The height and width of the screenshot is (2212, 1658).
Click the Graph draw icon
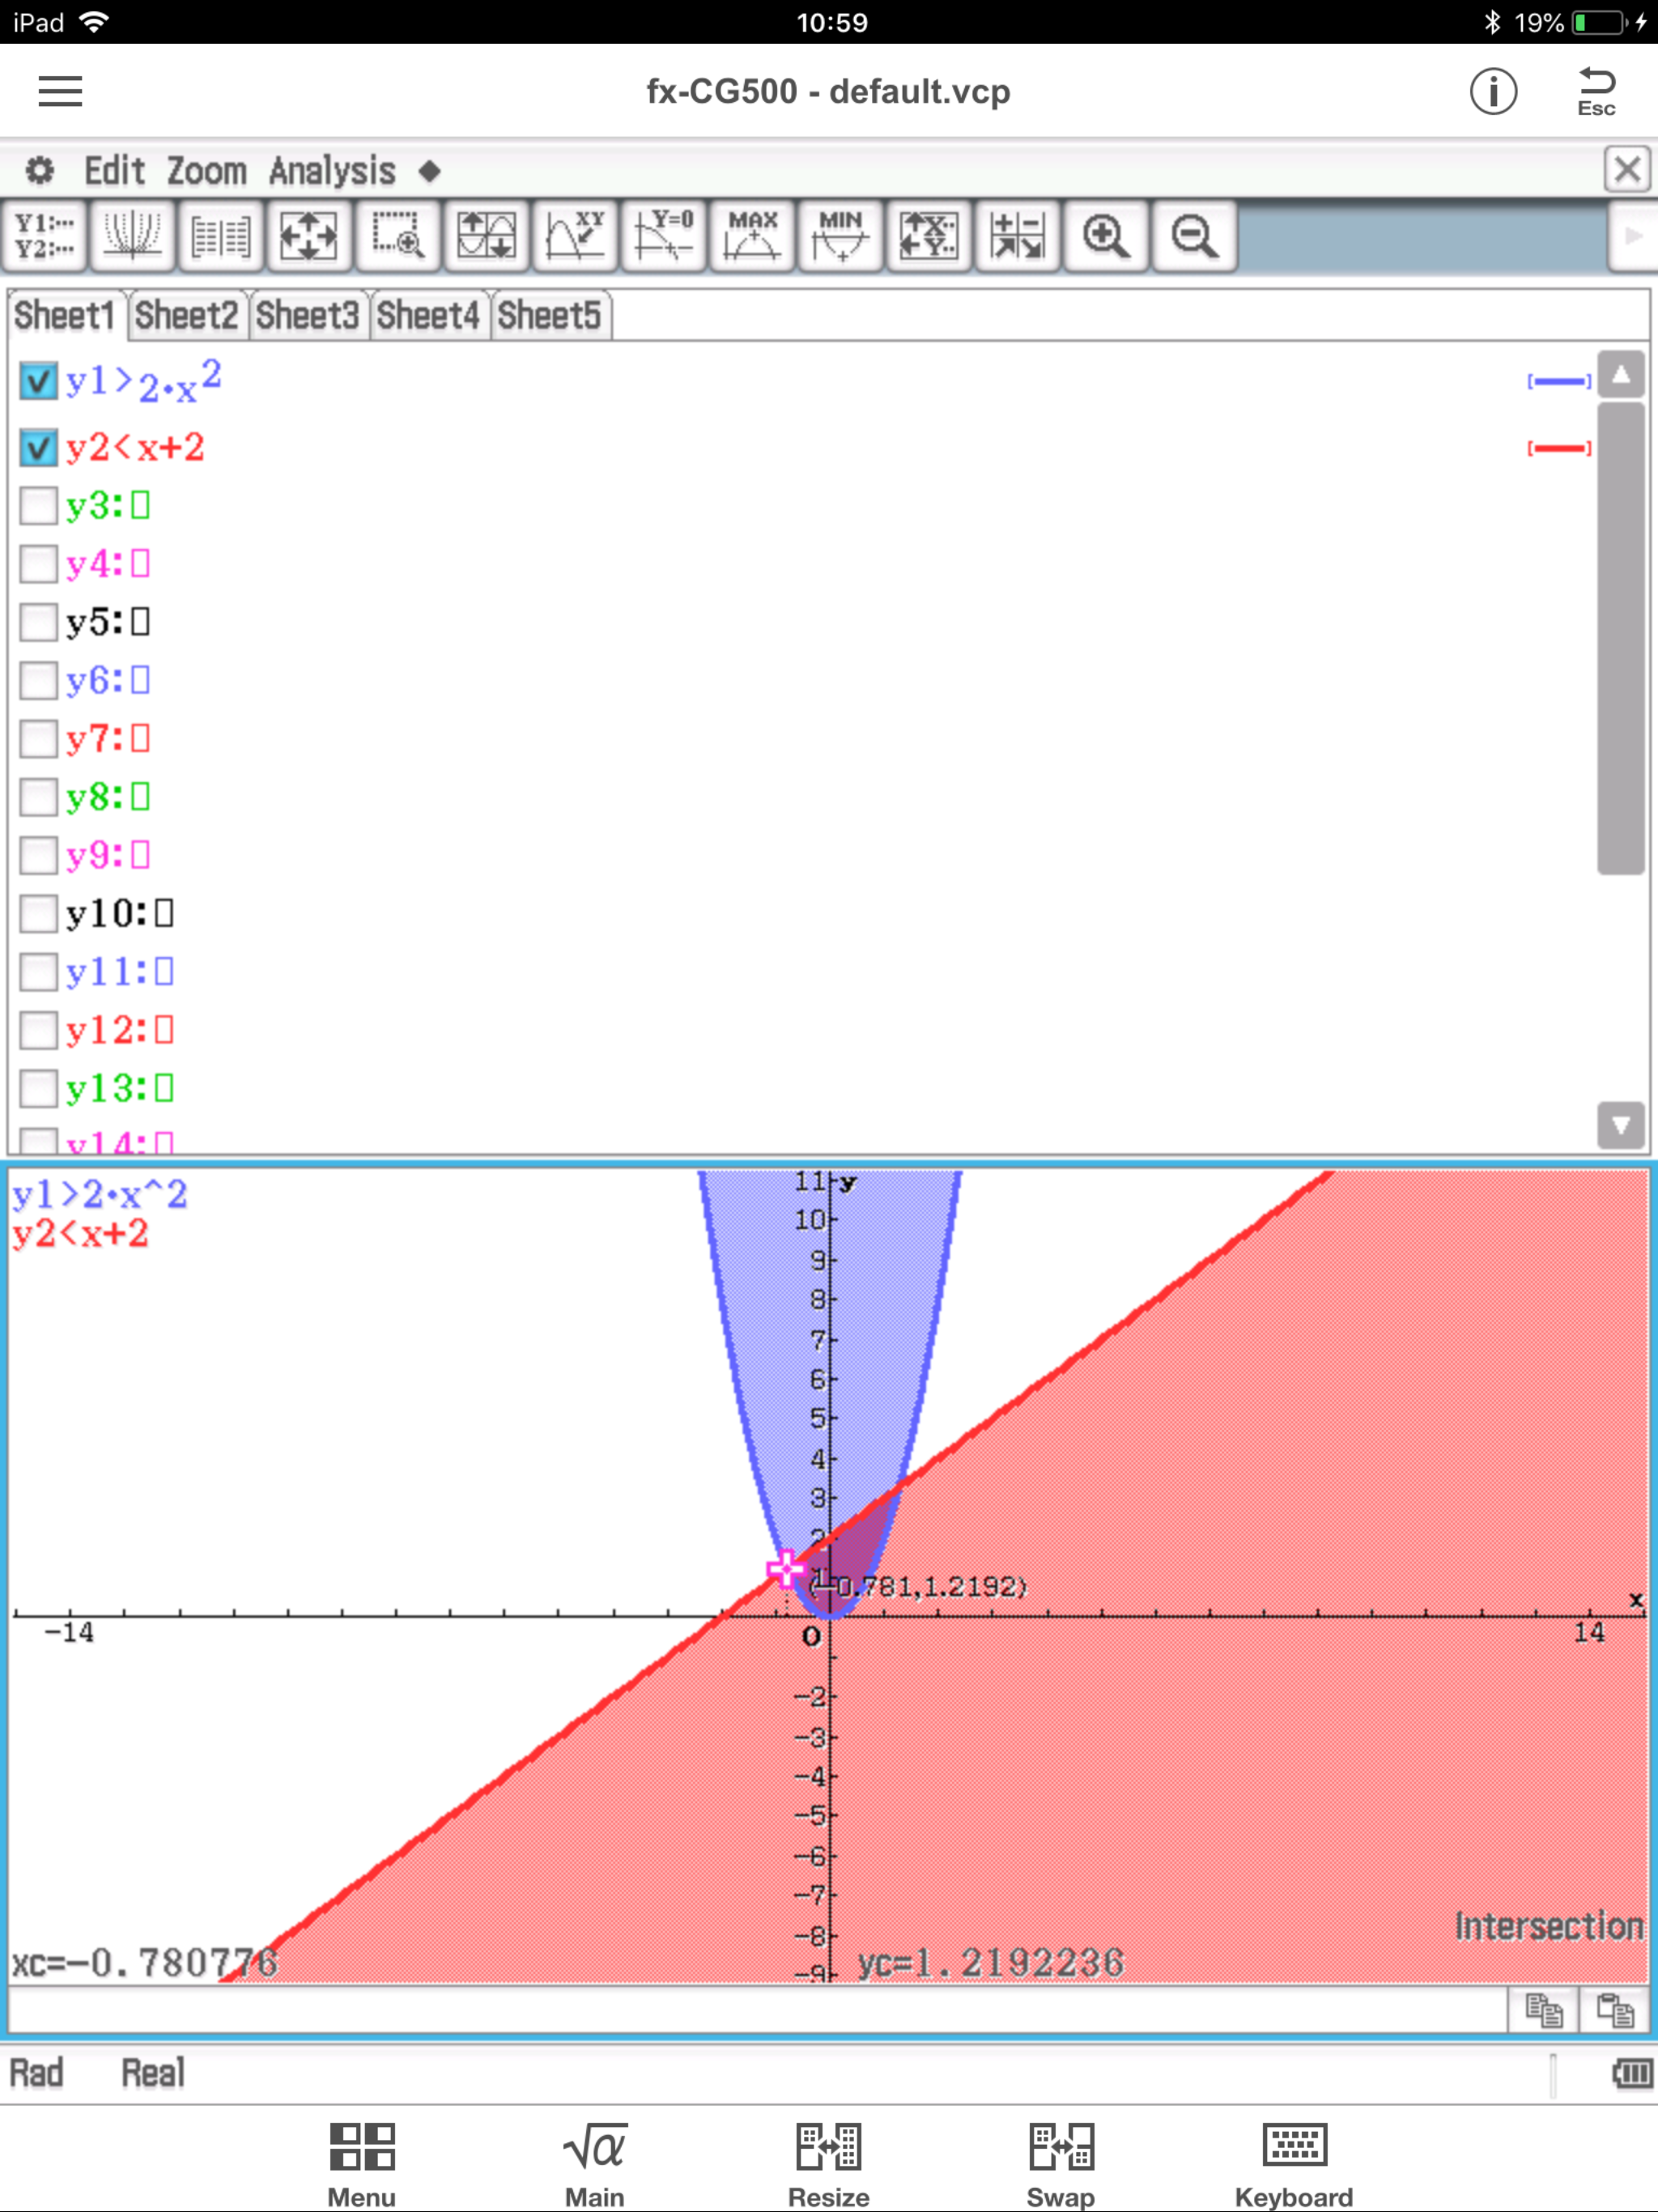pos(132,236)
